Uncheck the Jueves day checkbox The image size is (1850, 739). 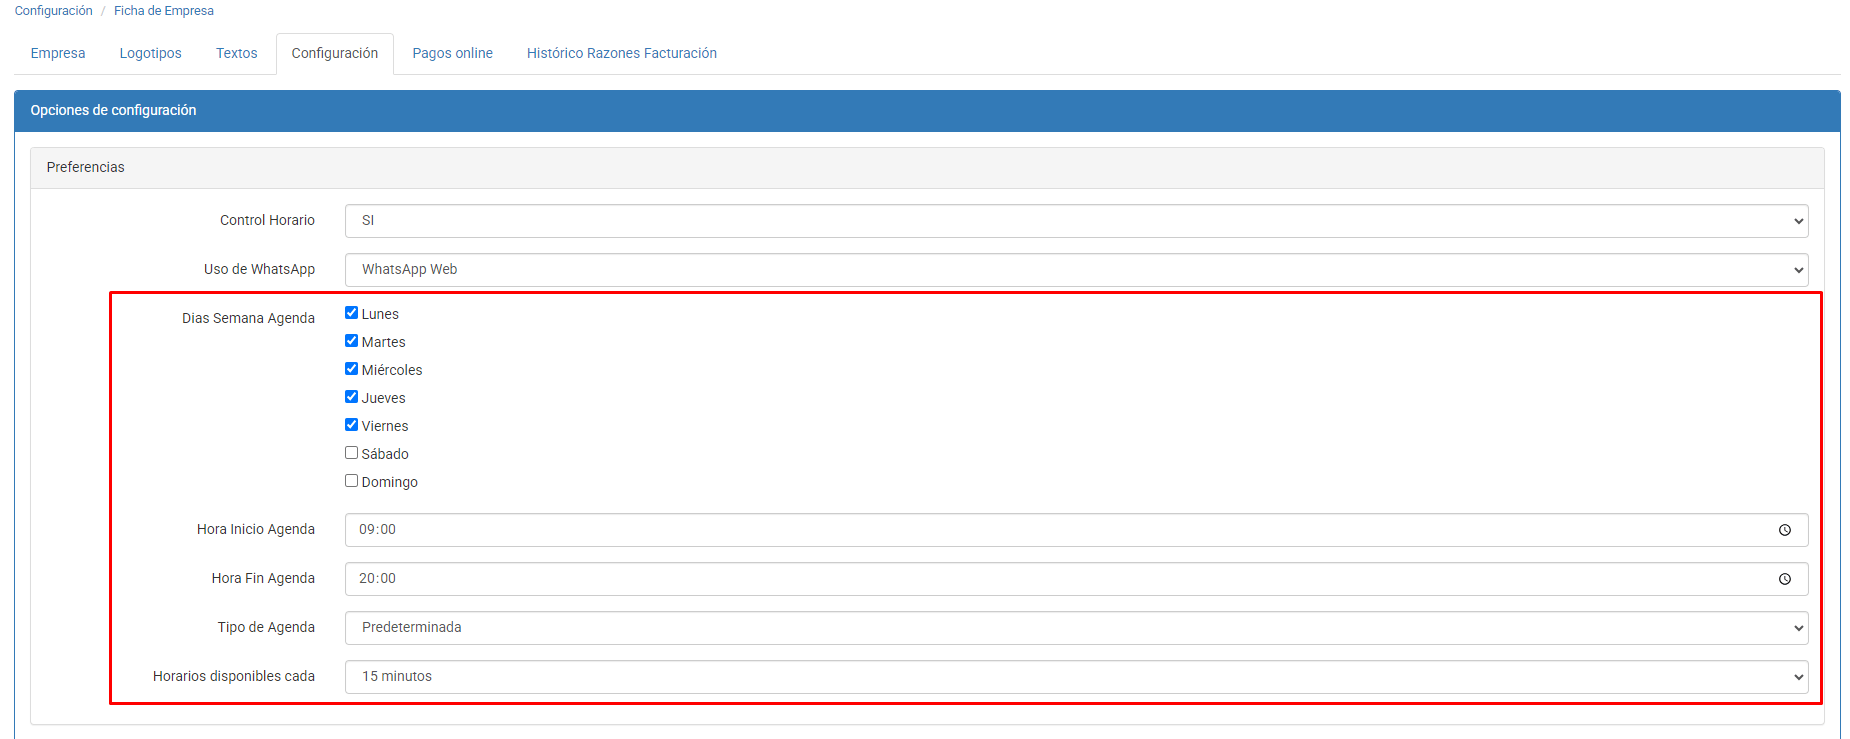[351, 397]
